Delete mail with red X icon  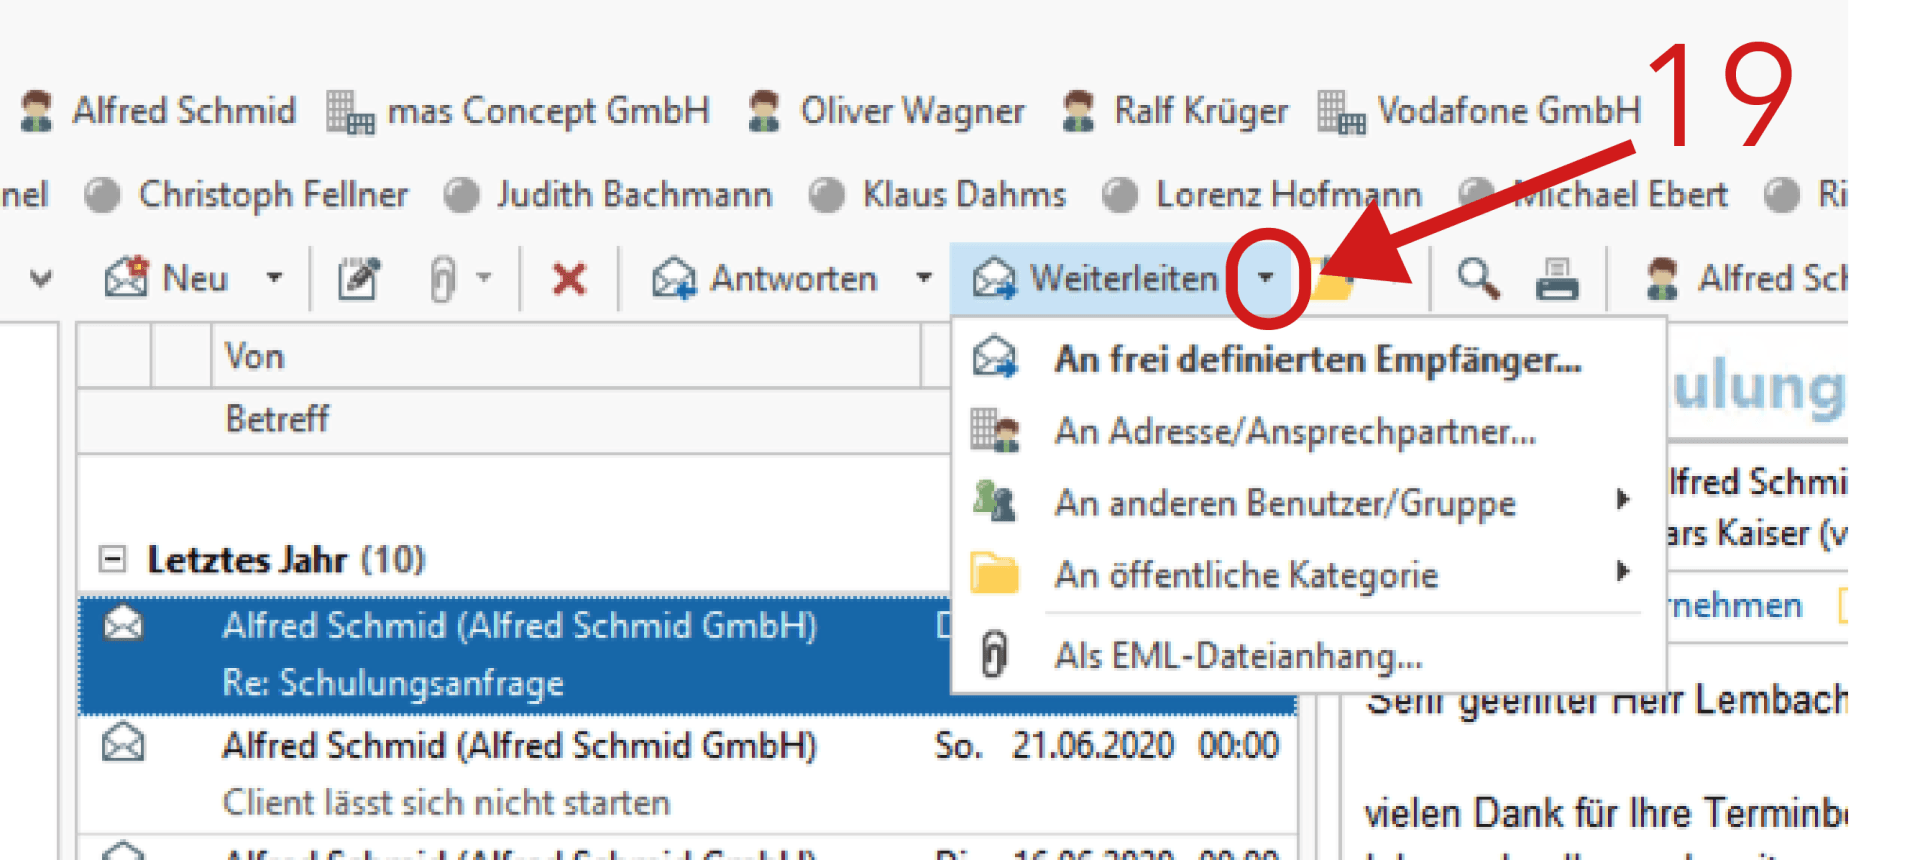tap(569, 278)
